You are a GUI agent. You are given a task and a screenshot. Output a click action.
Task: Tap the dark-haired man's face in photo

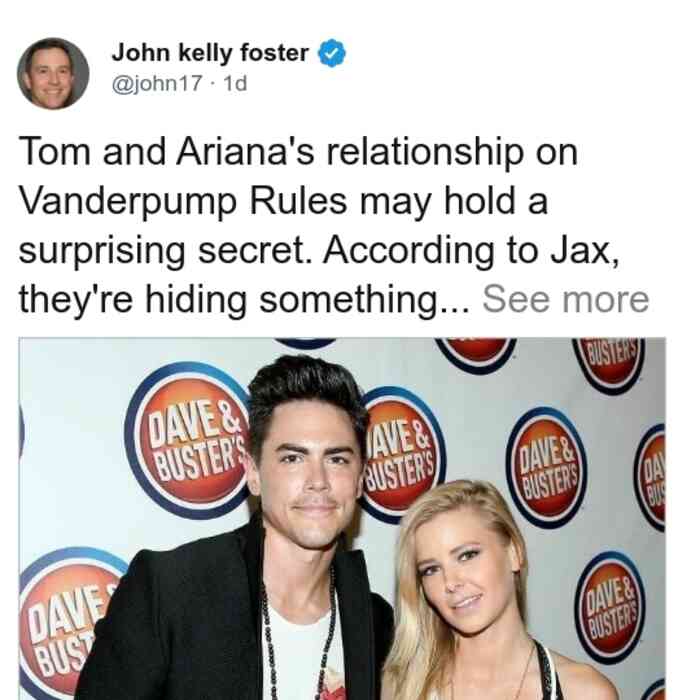(309, 478)
